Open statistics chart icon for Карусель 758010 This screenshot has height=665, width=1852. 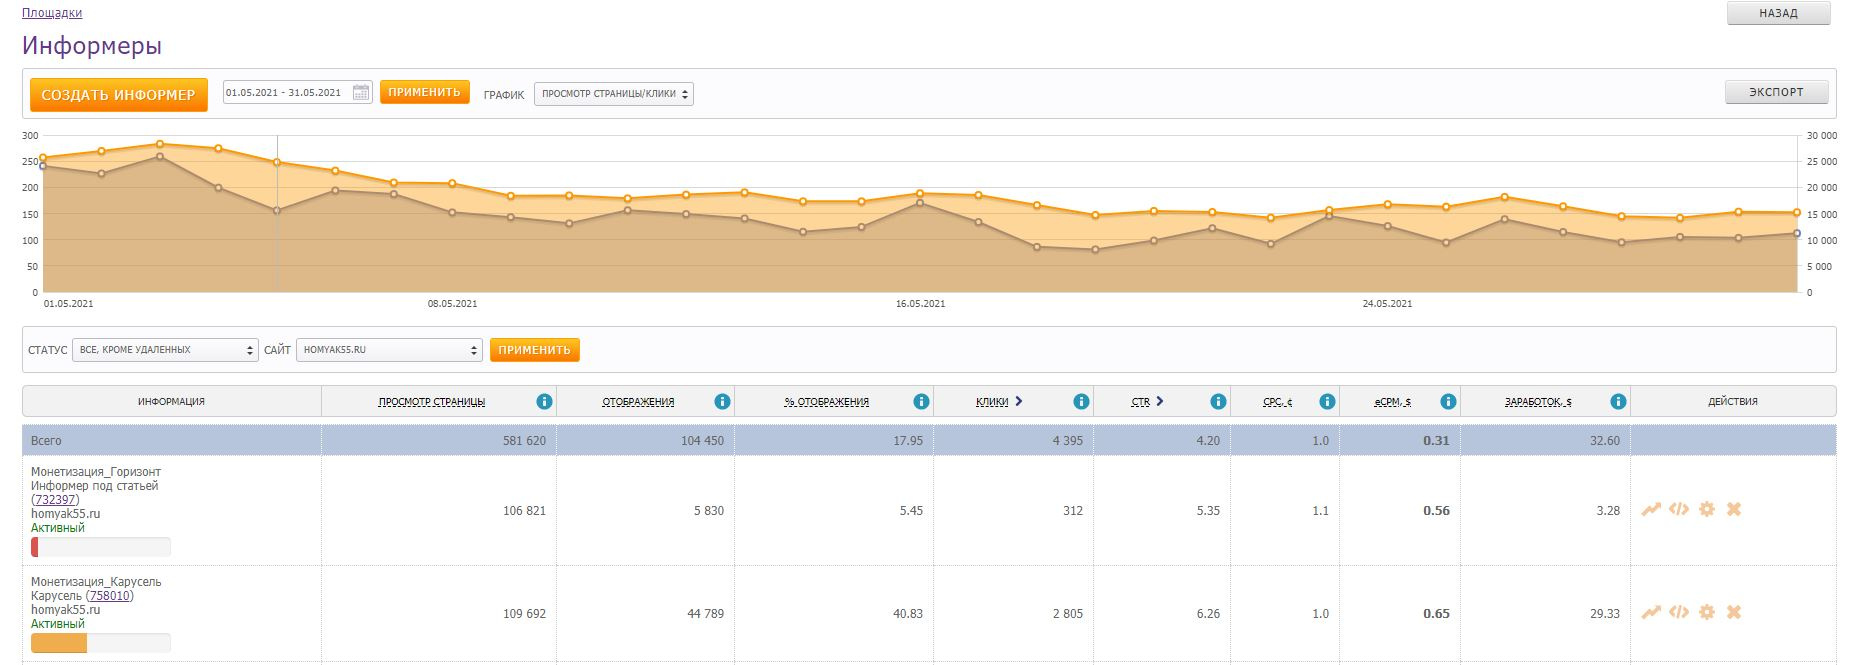coord(1651,612)
